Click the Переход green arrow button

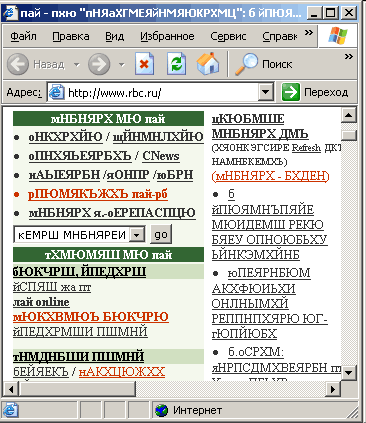click(291, 92)
